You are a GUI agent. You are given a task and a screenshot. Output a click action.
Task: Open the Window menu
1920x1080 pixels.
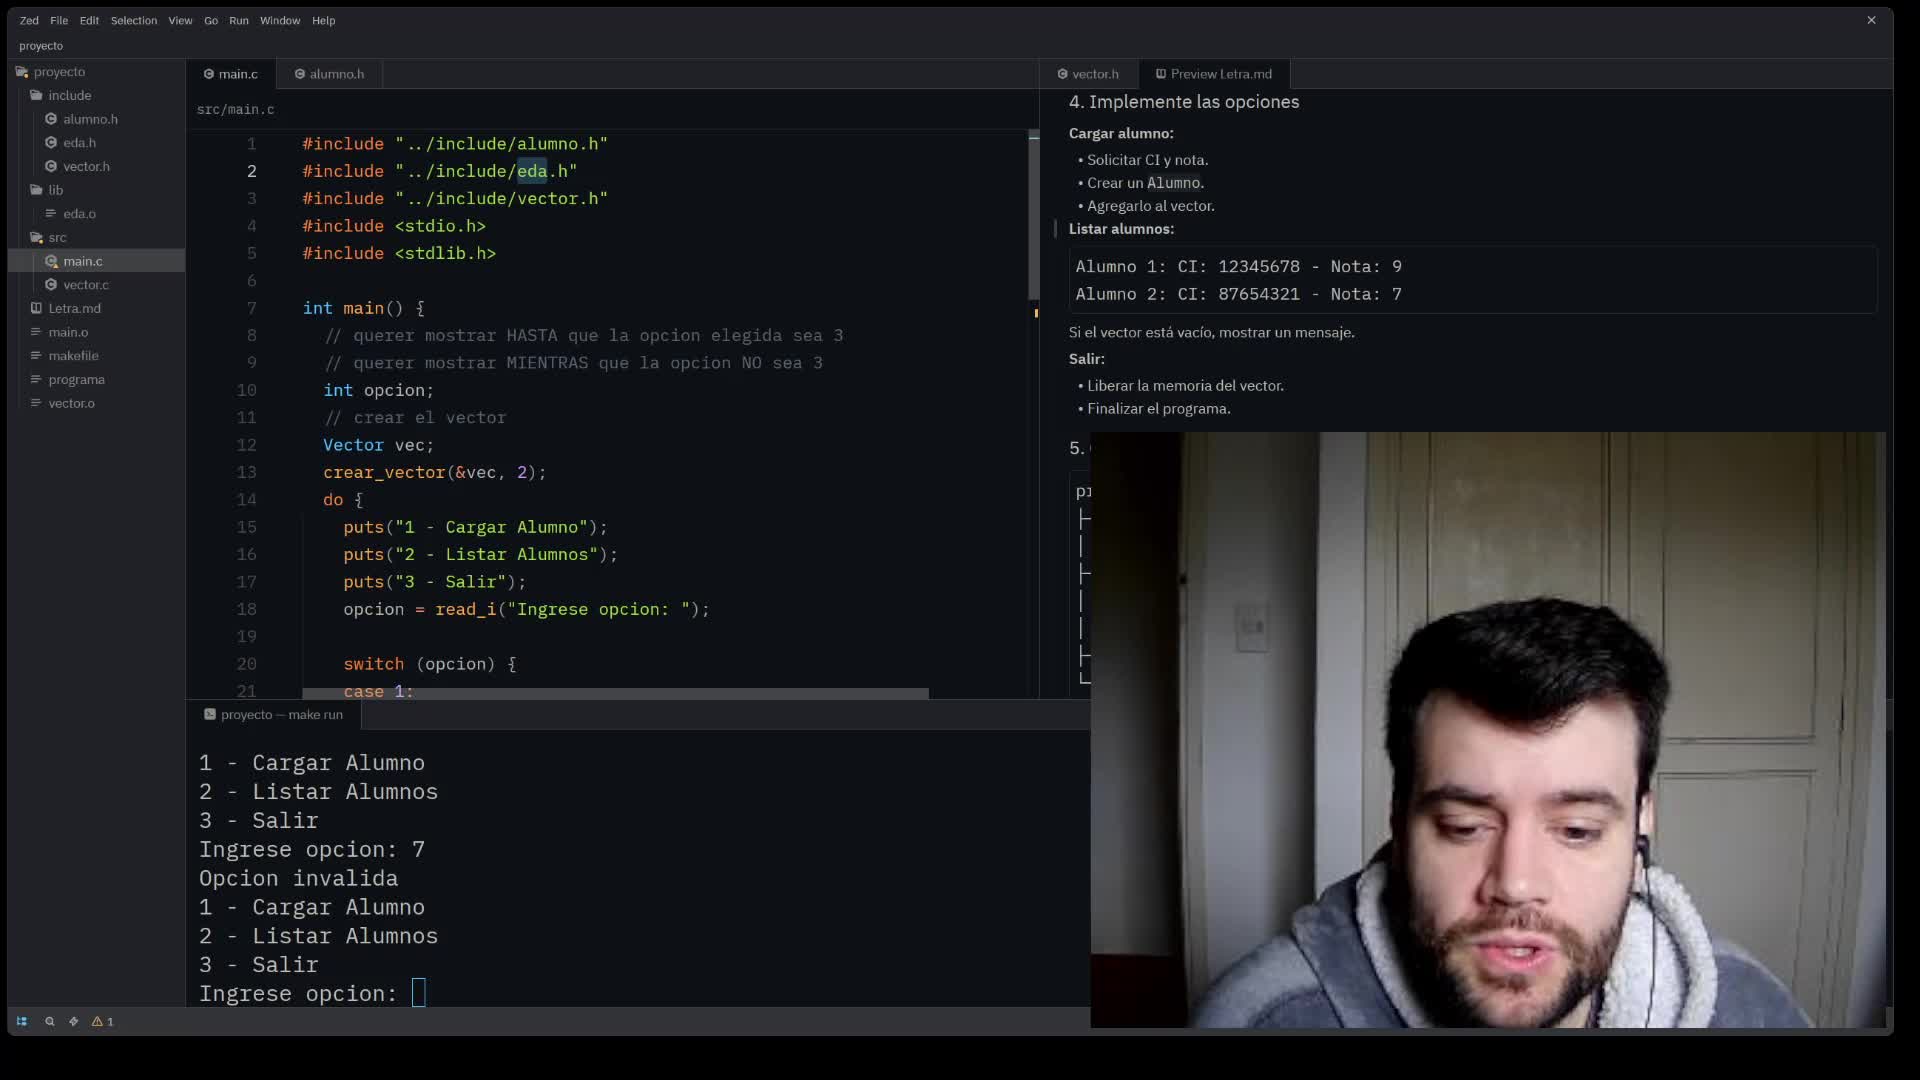pyautogui.click(x=280, y=20)
